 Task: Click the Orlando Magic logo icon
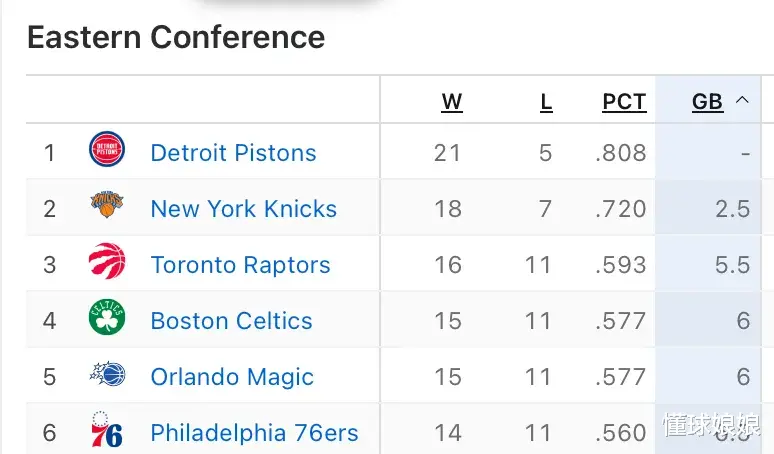tap(107, 376)
